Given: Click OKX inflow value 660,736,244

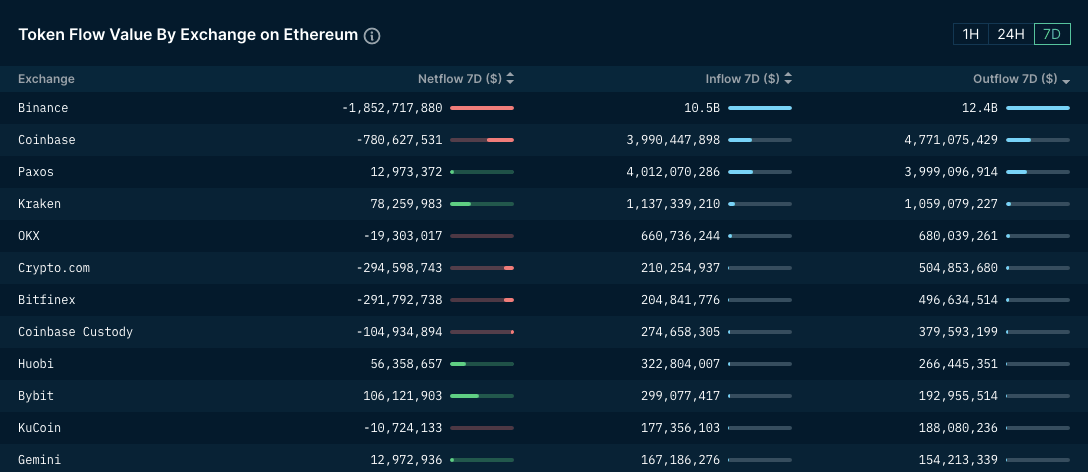Looking at the screenshot, I should pos(681,236).
